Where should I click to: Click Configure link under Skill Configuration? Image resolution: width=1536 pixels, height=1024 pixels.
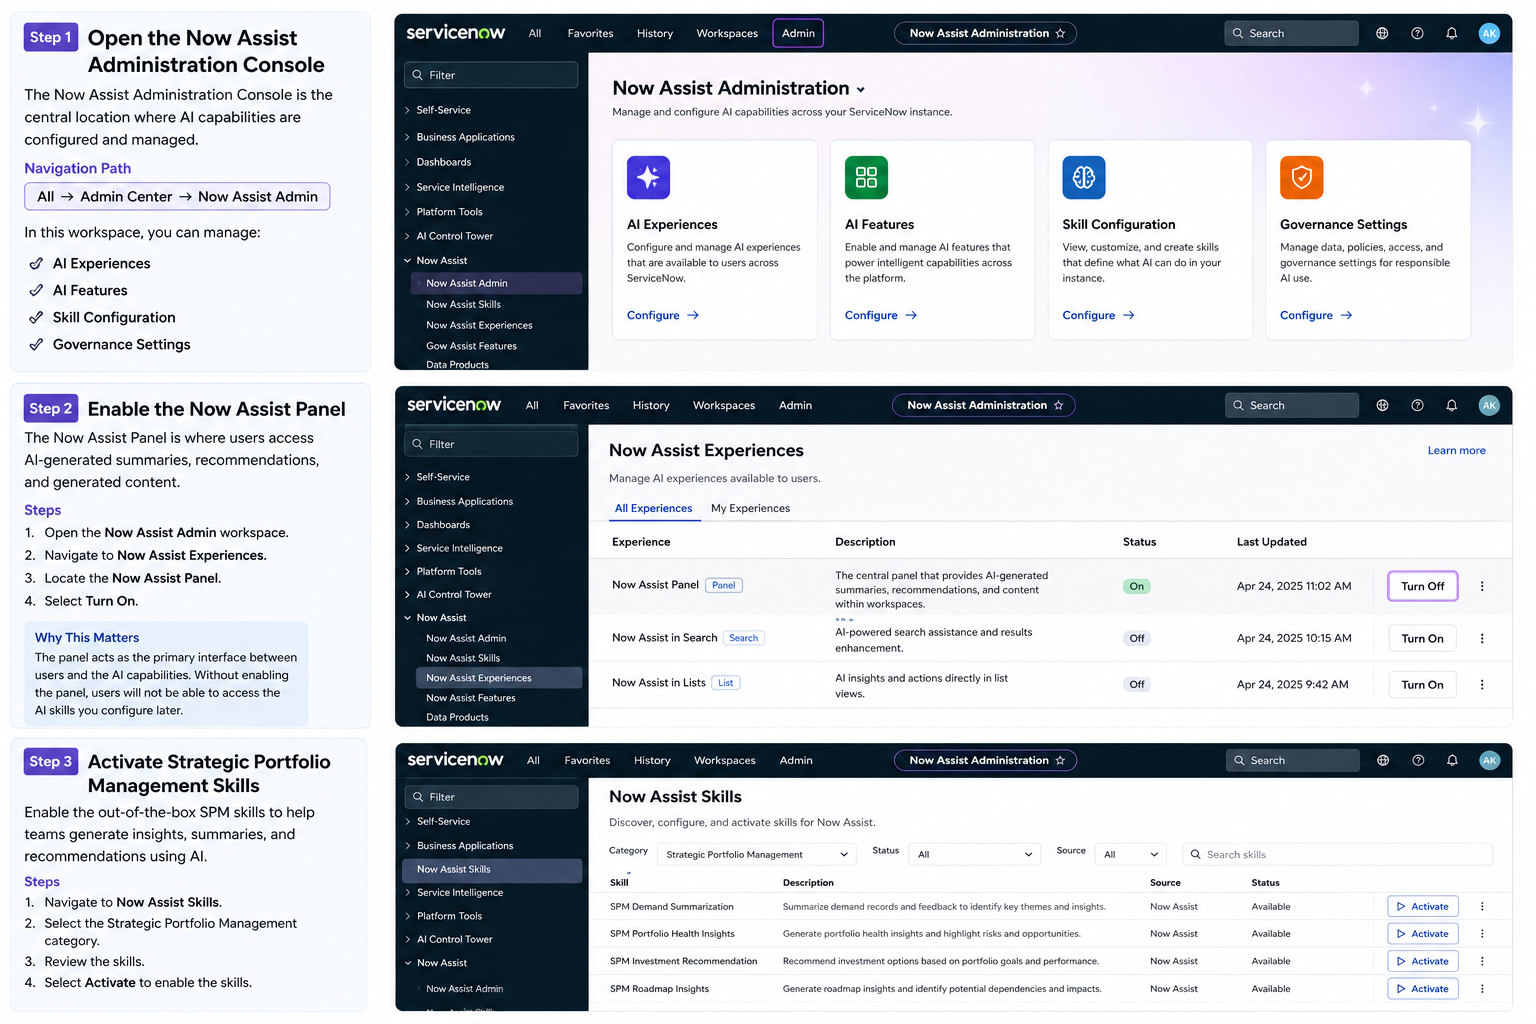coord(1098,315)
